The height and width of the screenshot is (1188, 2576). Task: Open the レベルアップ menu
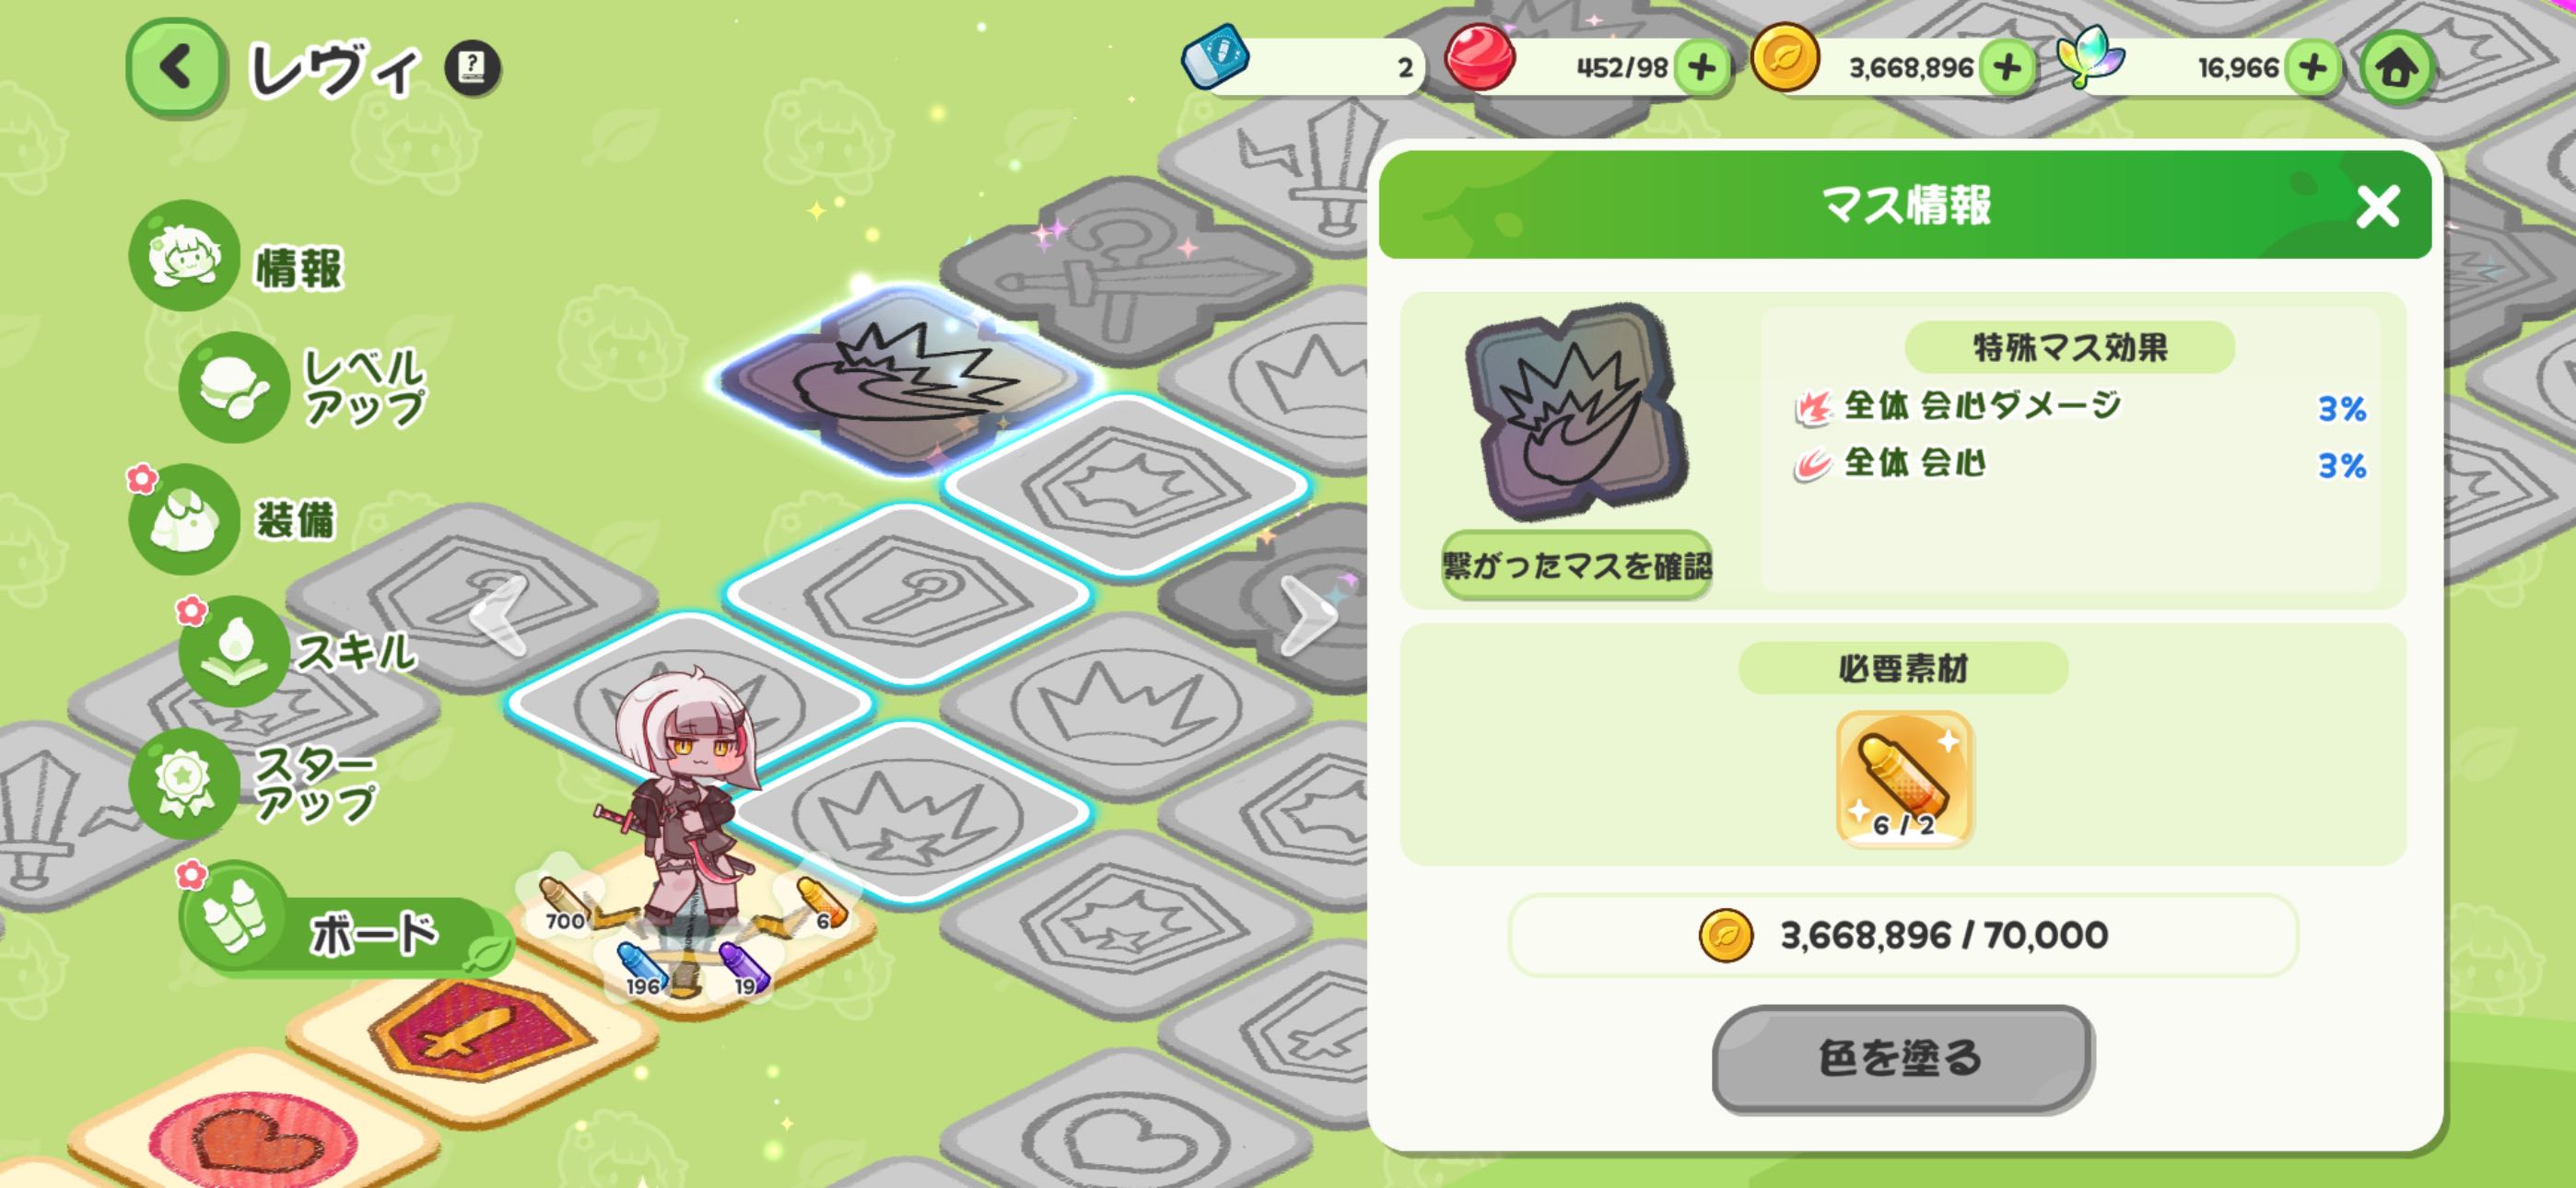[x=304, y=388]
